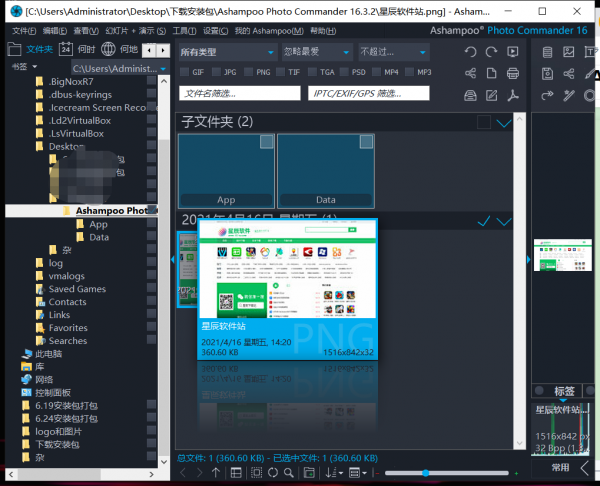Go up one folder with the up arrow
Screen dimensions: 600x486
coord(216,473)
